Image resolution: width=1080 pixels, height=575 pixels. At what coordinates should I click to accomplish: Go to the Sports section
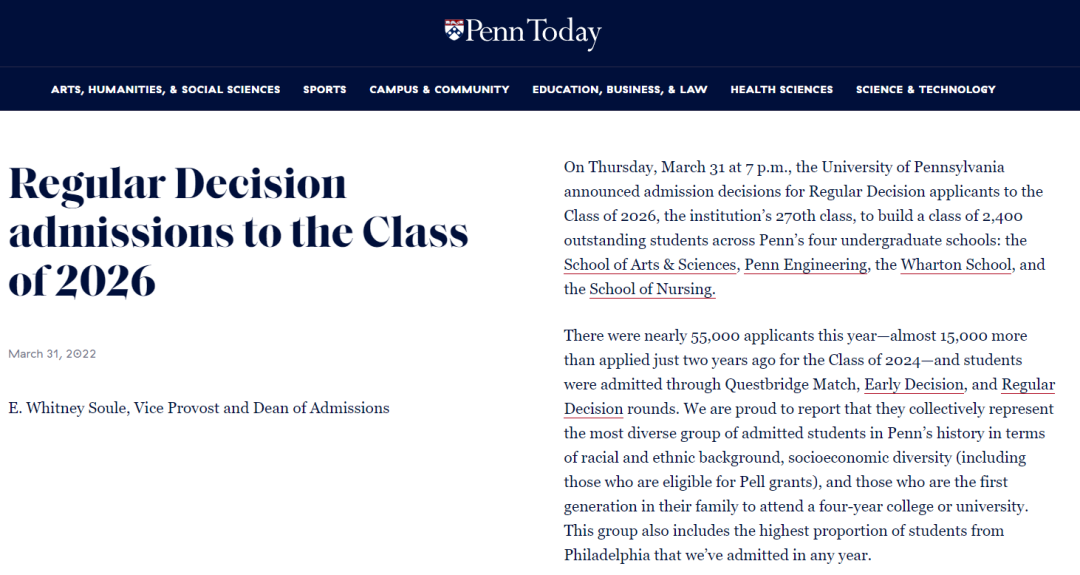click(324, 90)
